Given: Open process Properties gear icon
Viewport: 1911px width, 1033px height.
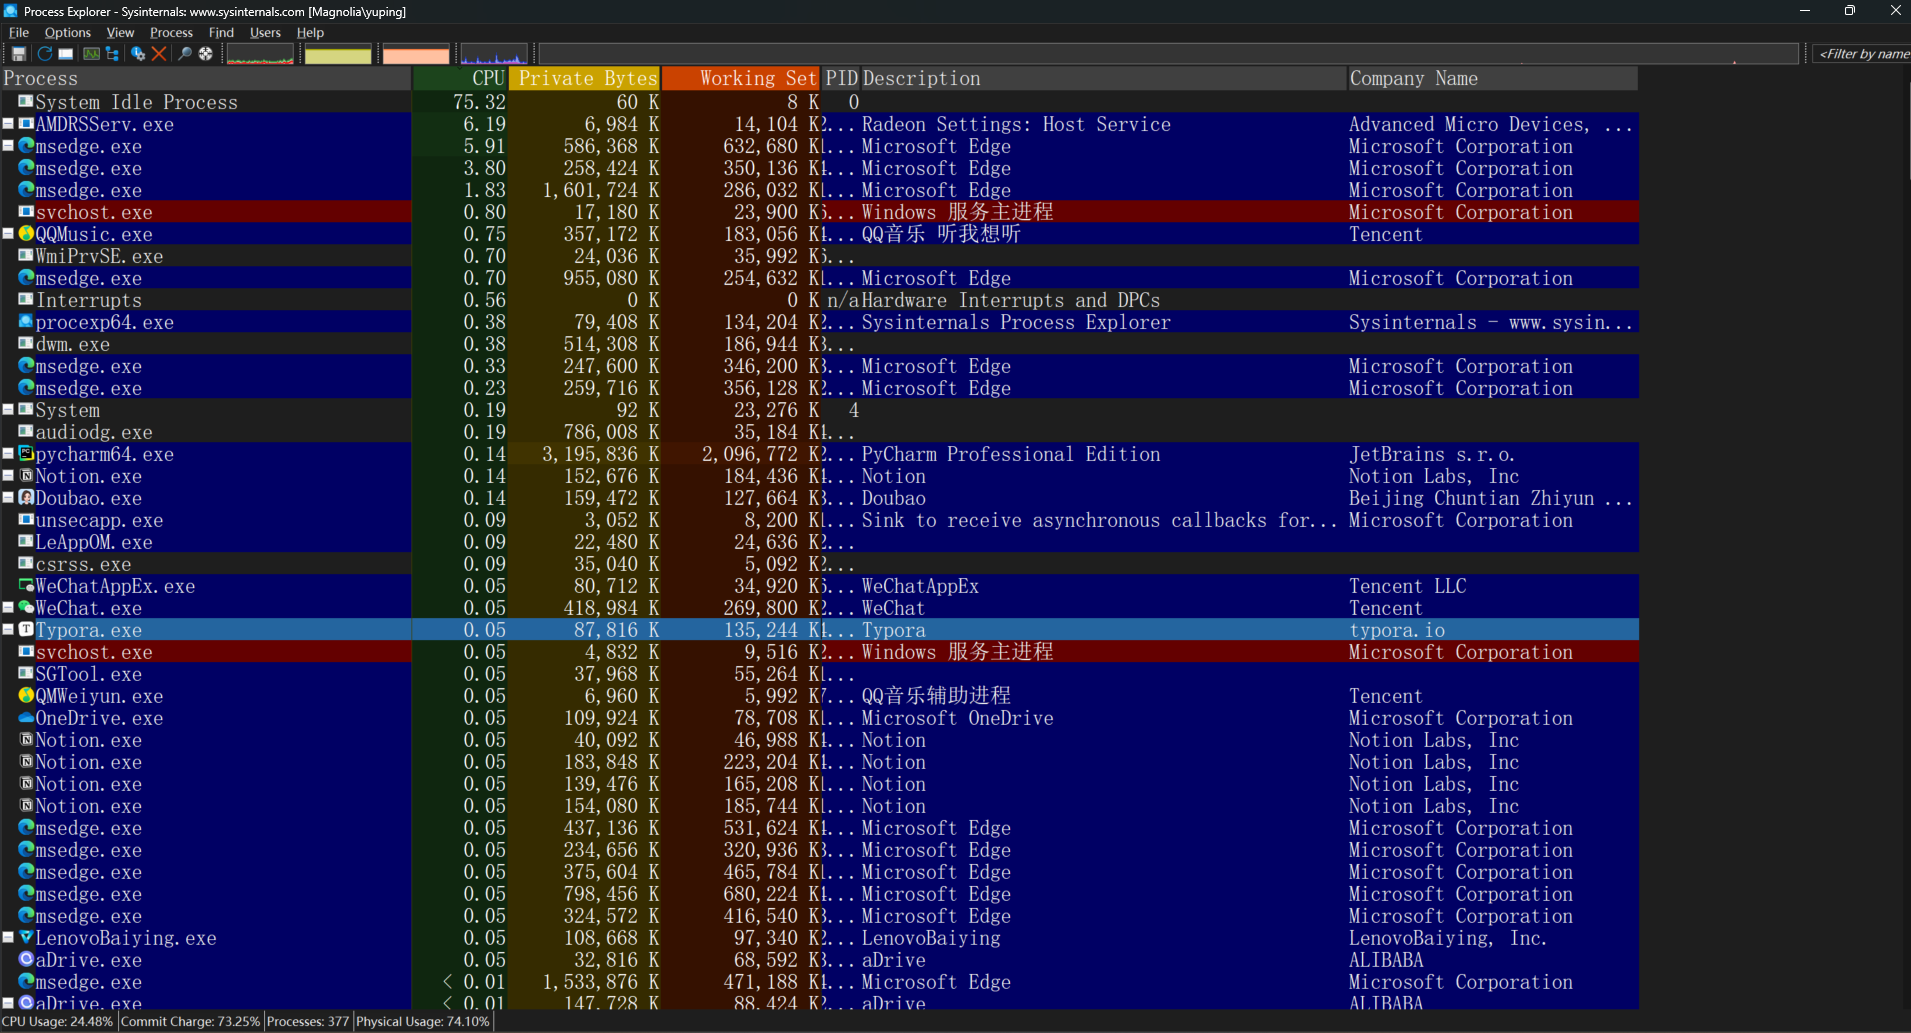Looking at the screenshot, I should click(138, 54).
